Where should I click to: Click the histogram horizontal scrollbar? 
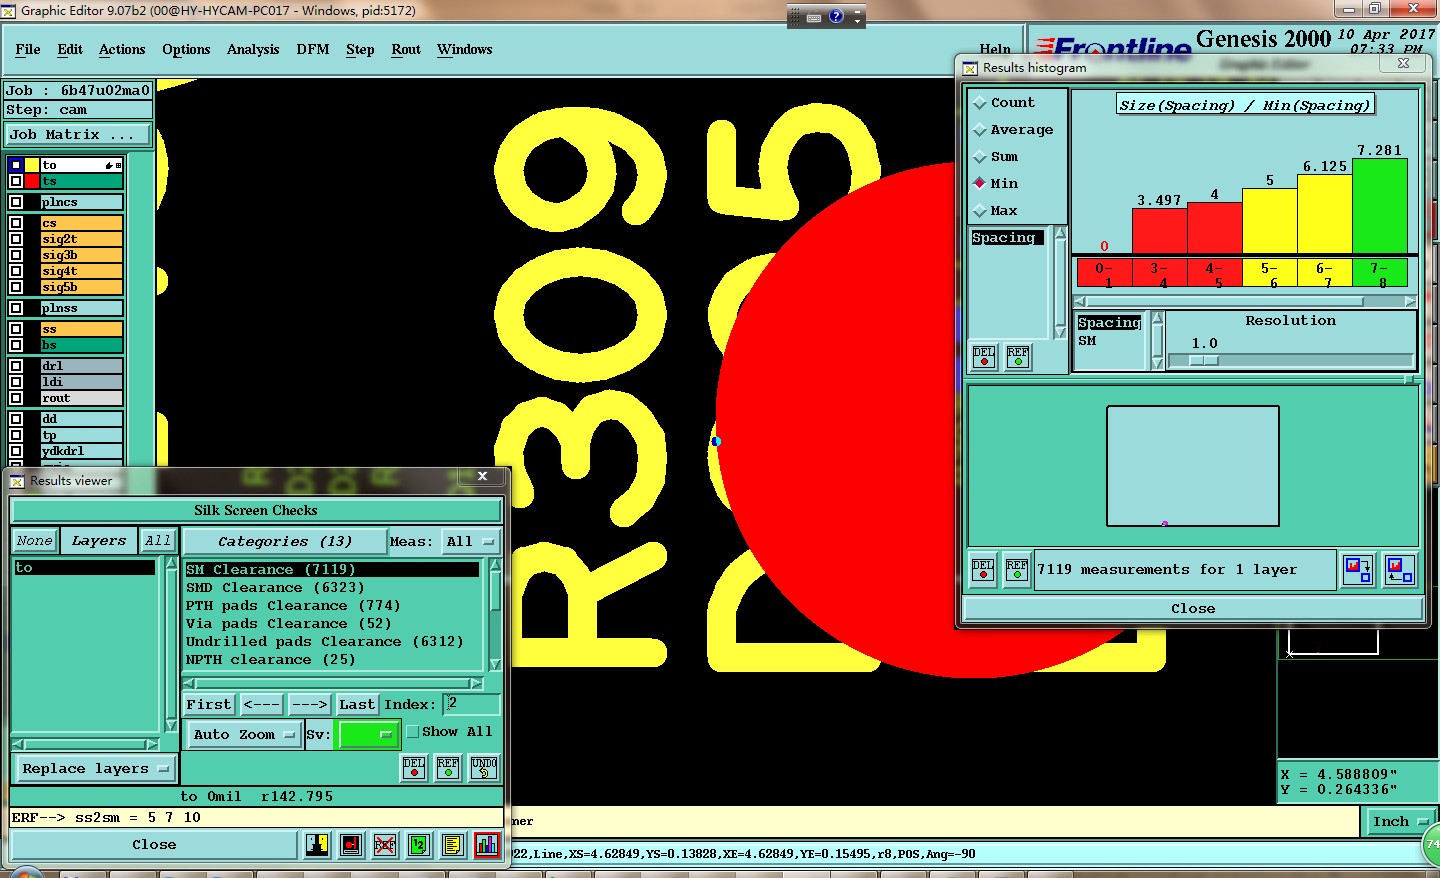(1245, 301)
